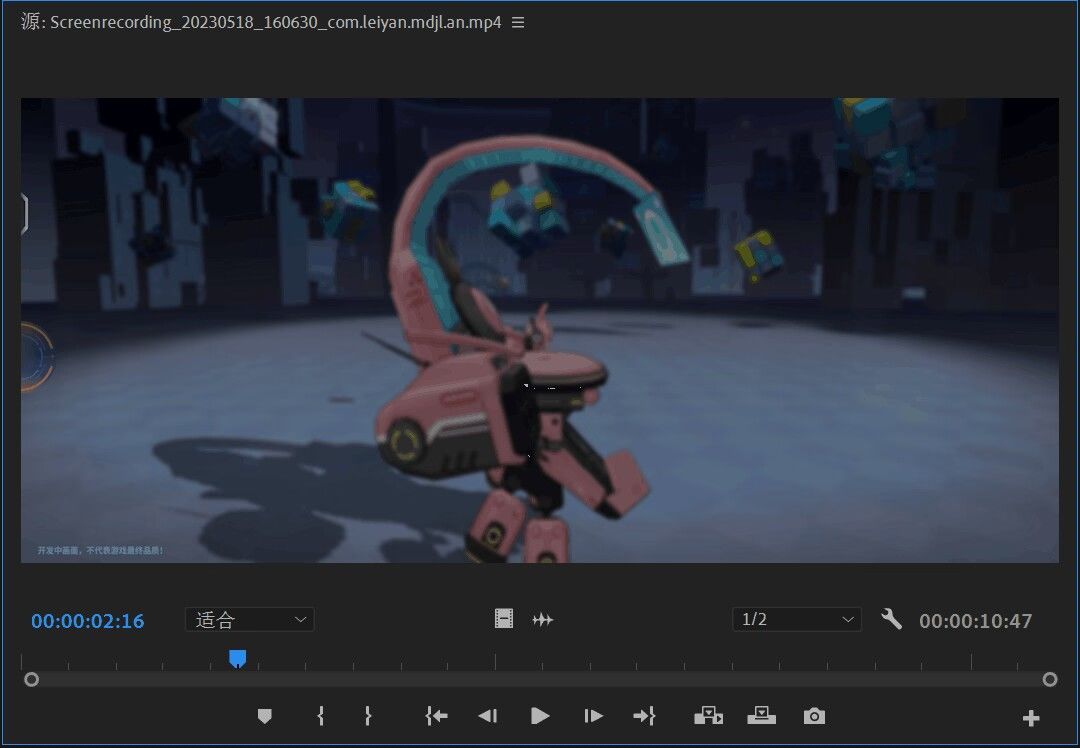This screenshot has width=1080, height=748.
Task: Click source clip title Screenrecording_20230518_160630_com.leiyan.mdjl.an.mp4
Action: (x=276, y=22)
